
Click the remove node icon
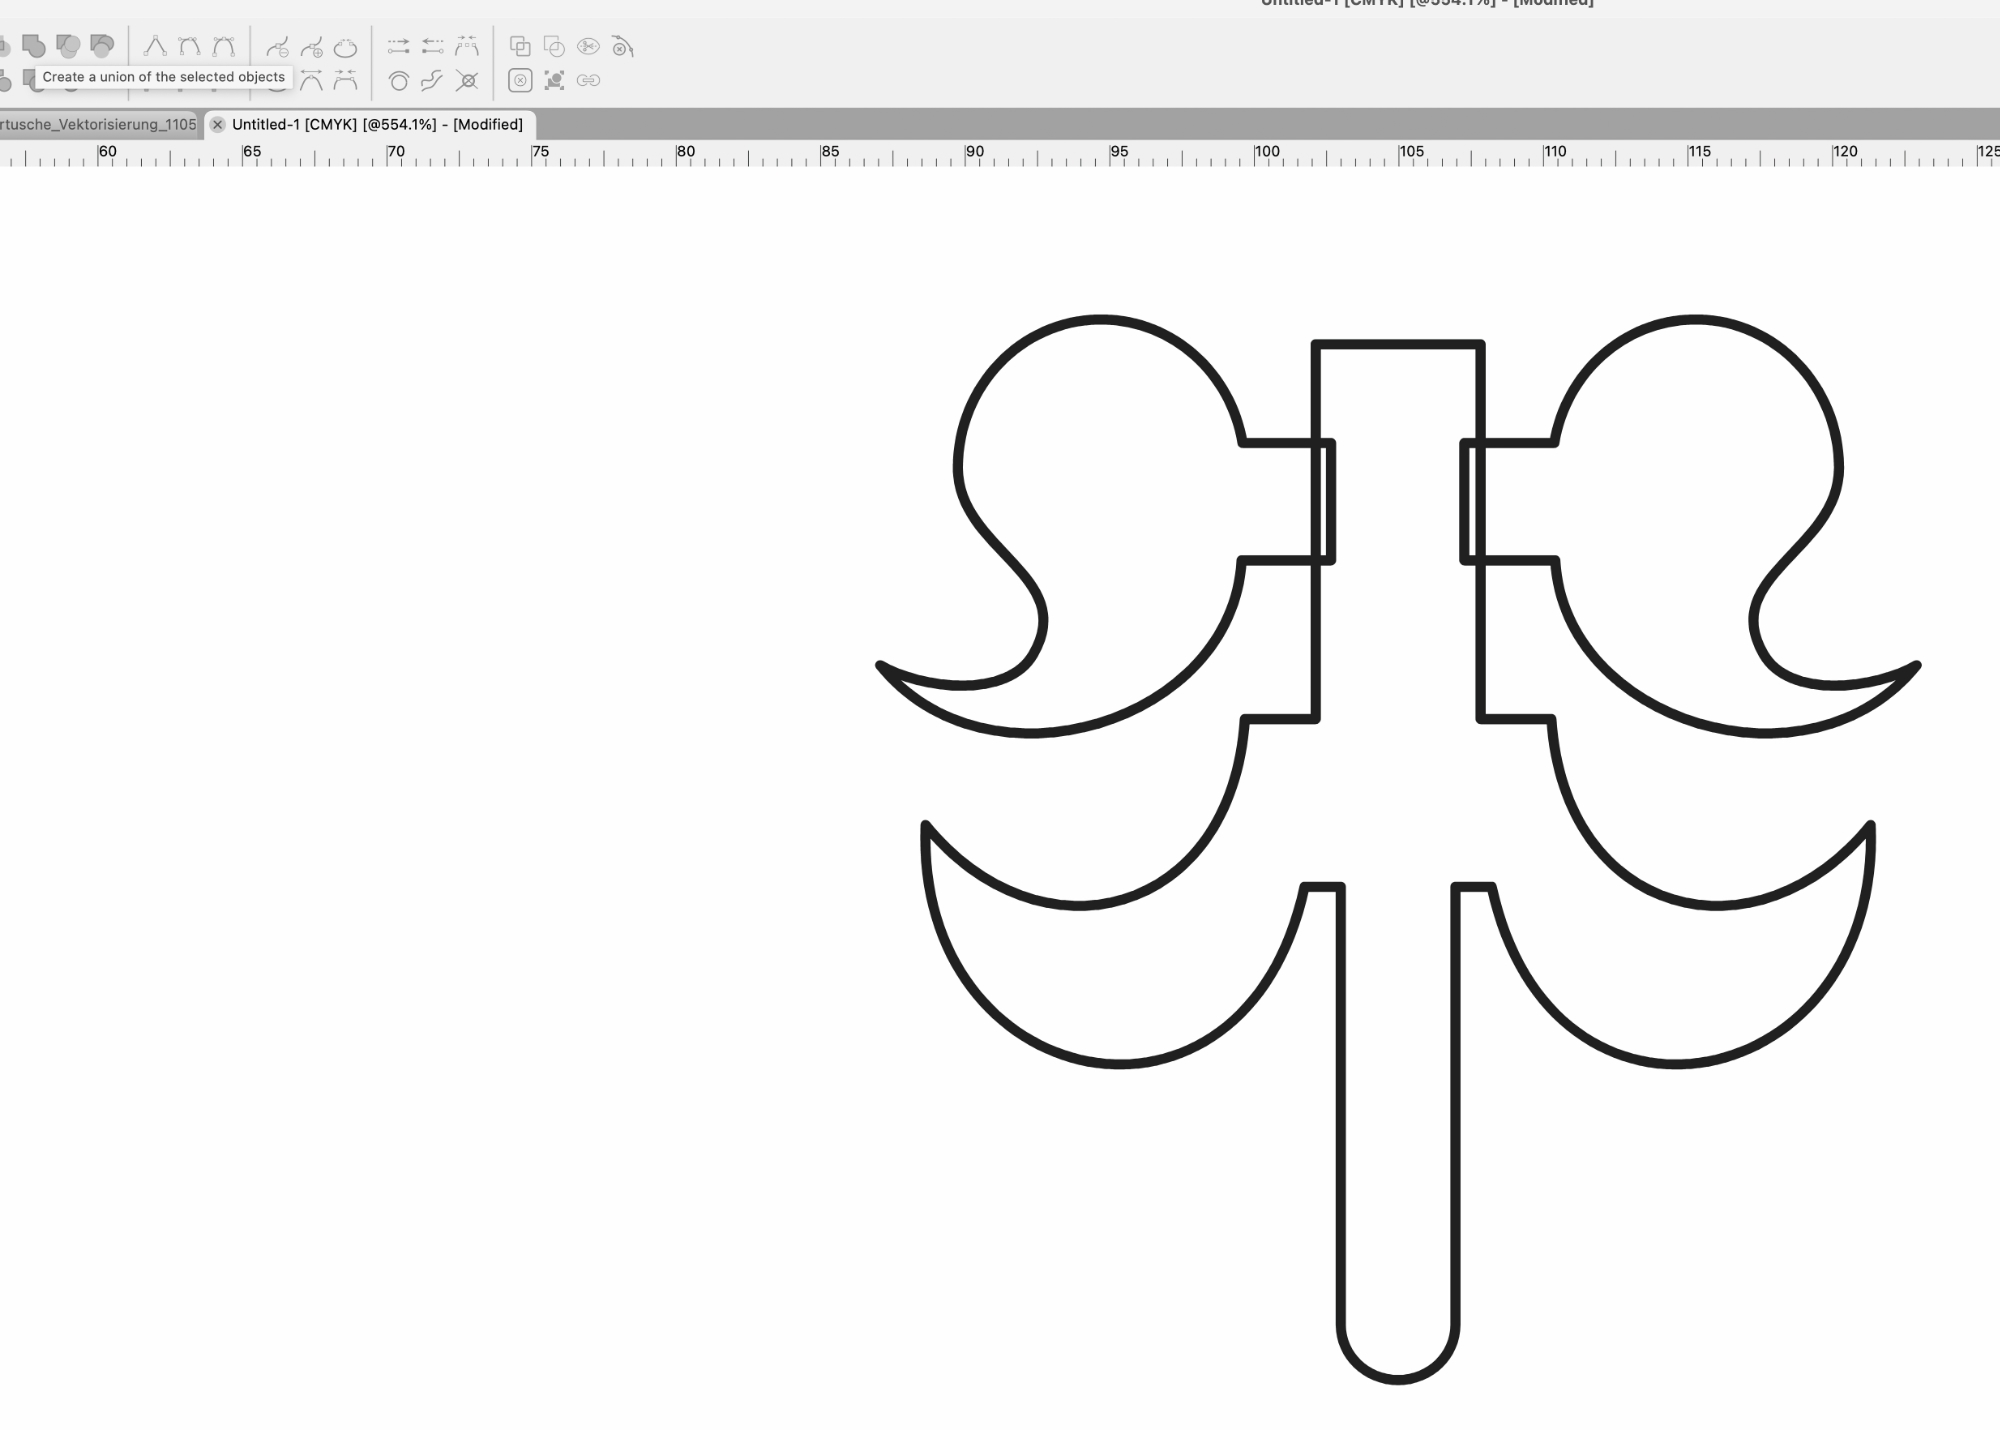[277, 47]
